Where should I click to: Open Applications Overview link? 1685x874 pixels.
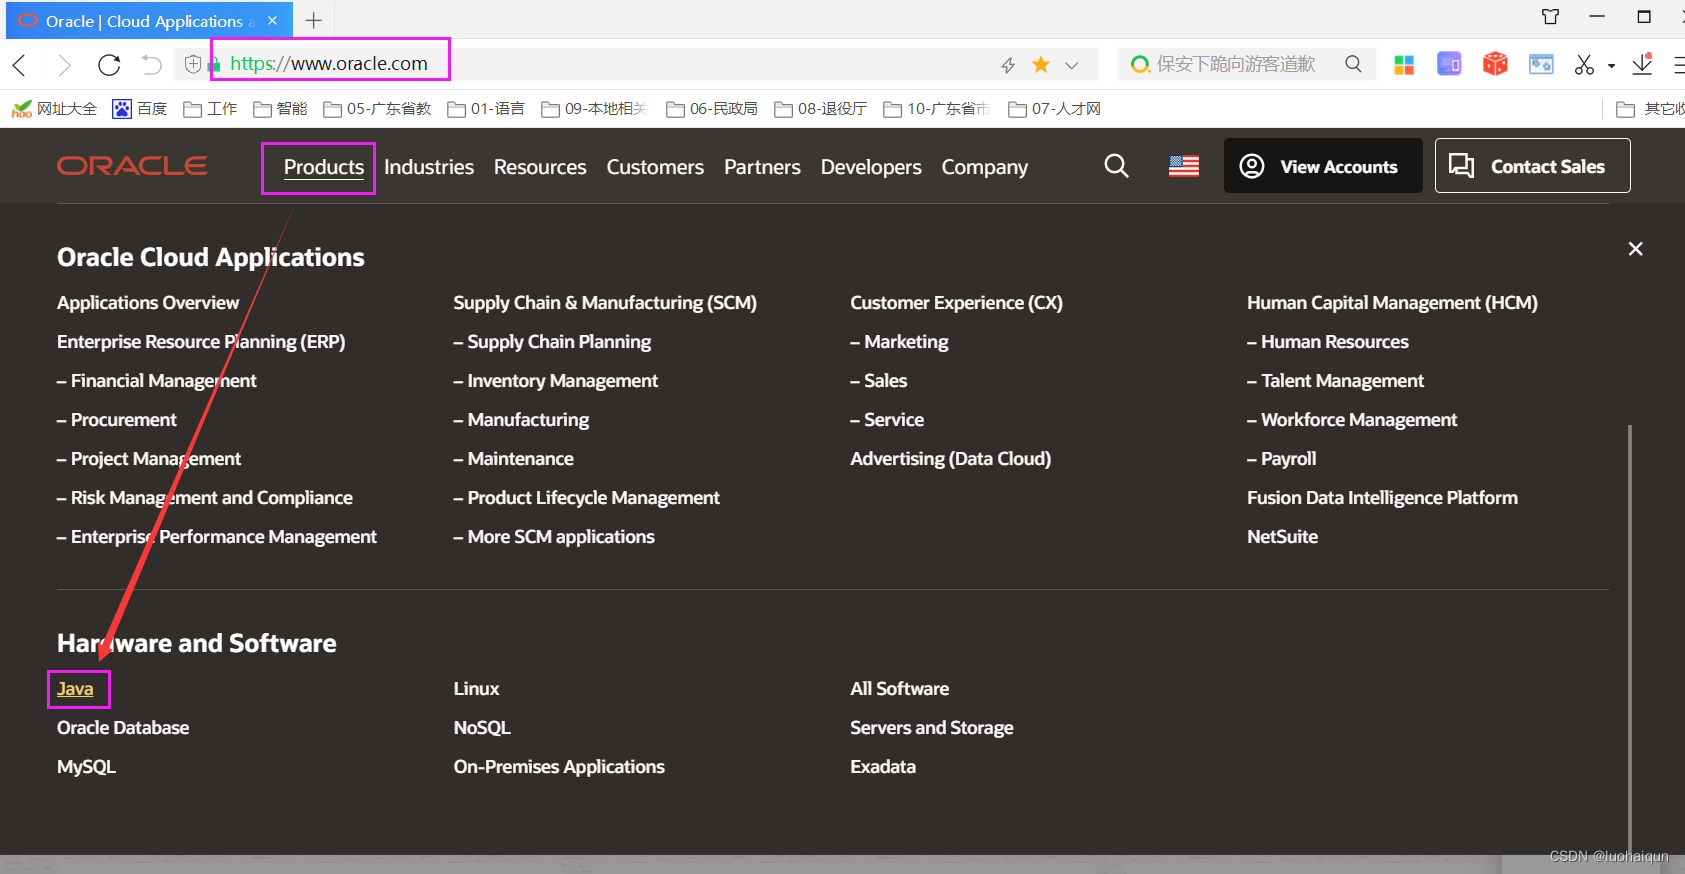[148, 303]
